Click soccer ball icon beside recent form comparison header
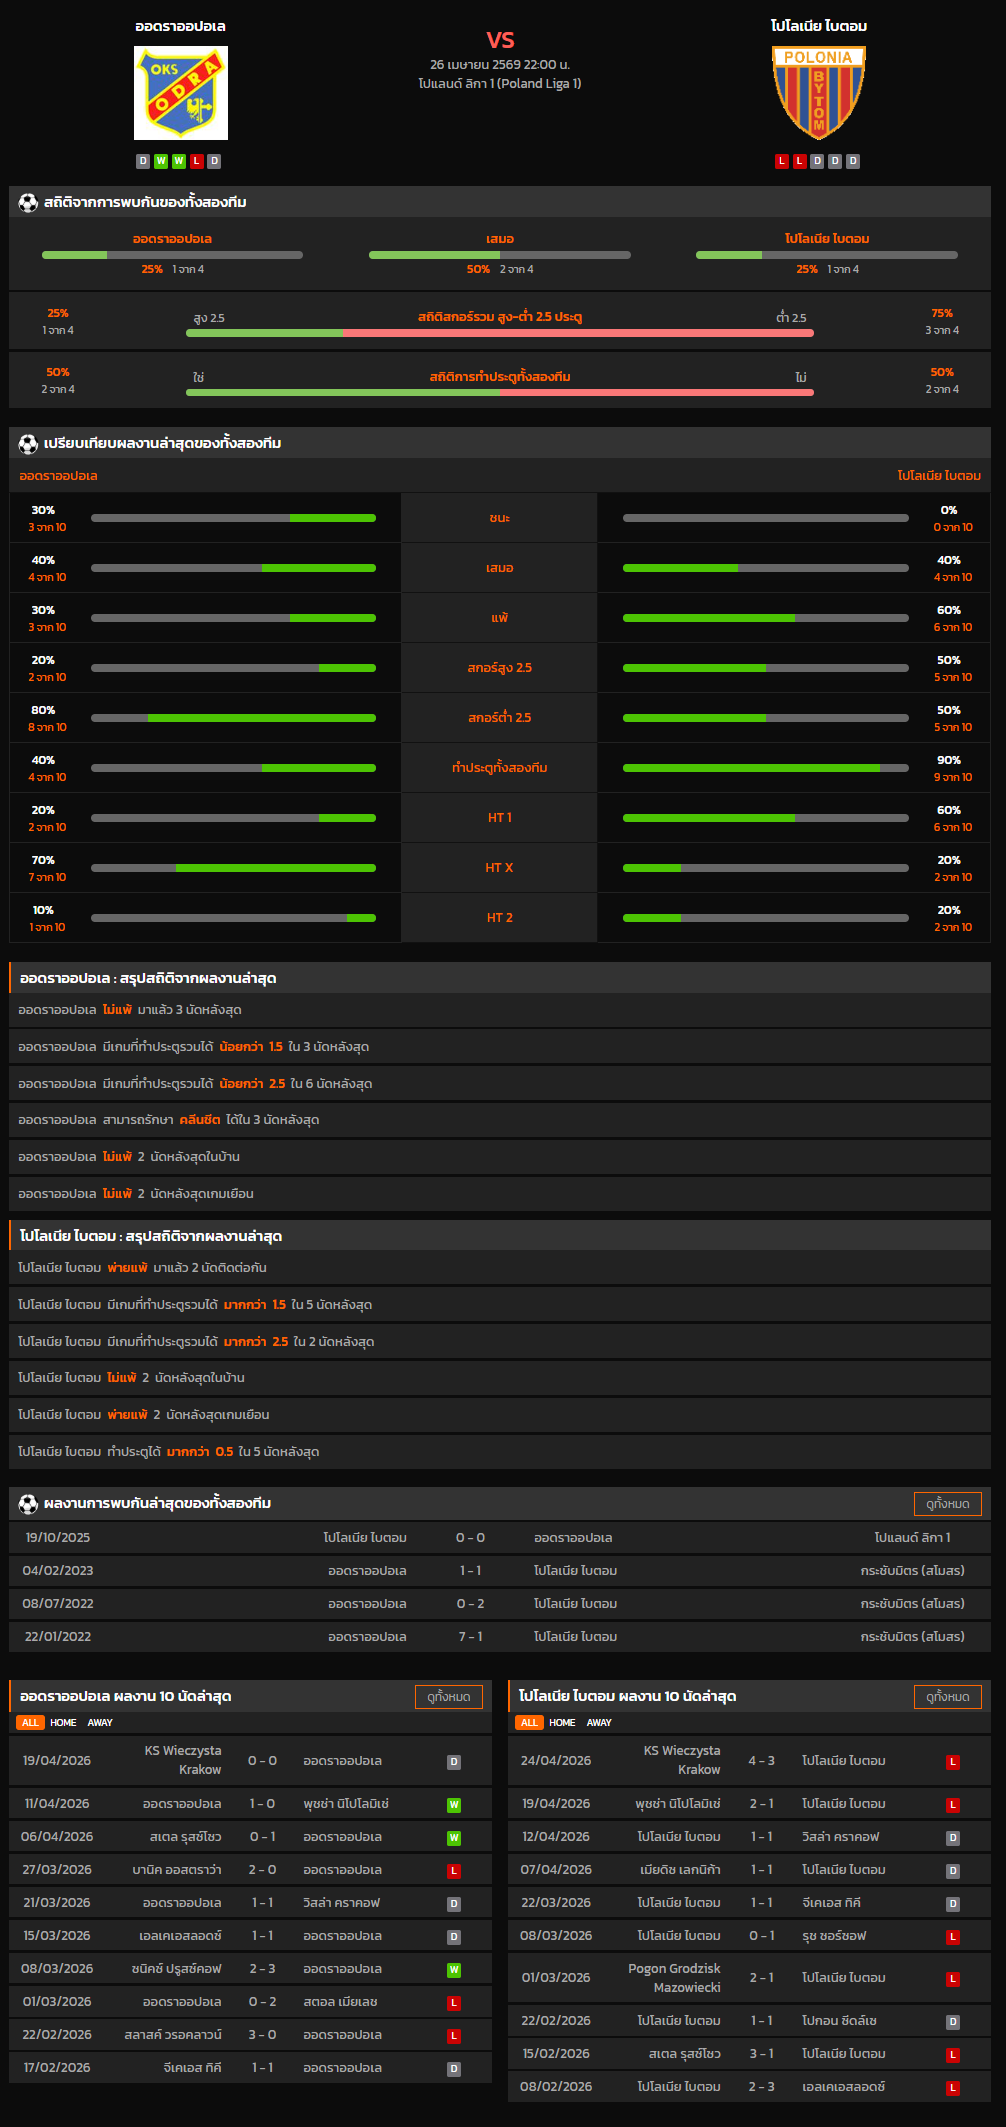The height and width of the screenshot is (2127, 1006). pyautogui.click(x=28, y=444)
